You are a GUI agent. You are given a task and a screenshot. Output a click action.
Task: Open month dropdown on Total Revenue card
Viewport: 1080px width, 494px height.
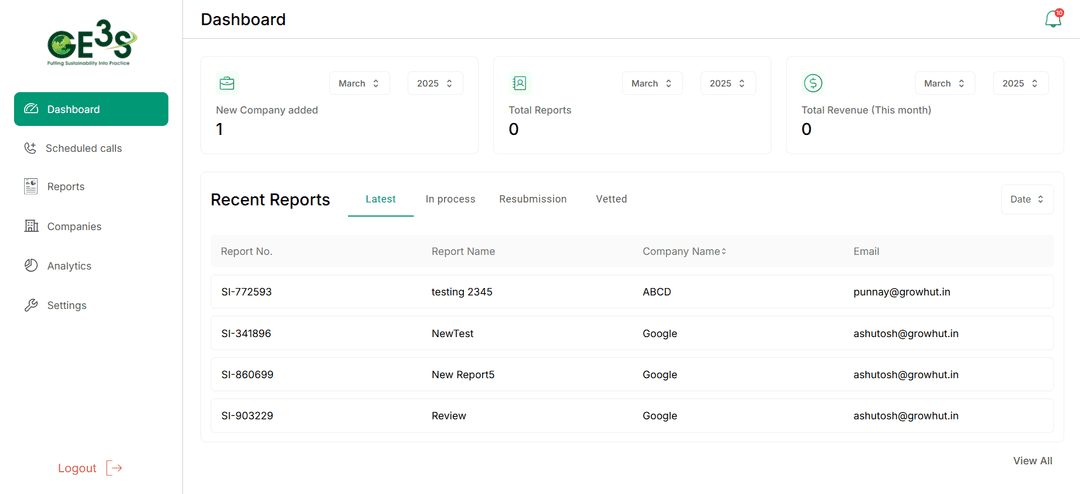(945, 83)
